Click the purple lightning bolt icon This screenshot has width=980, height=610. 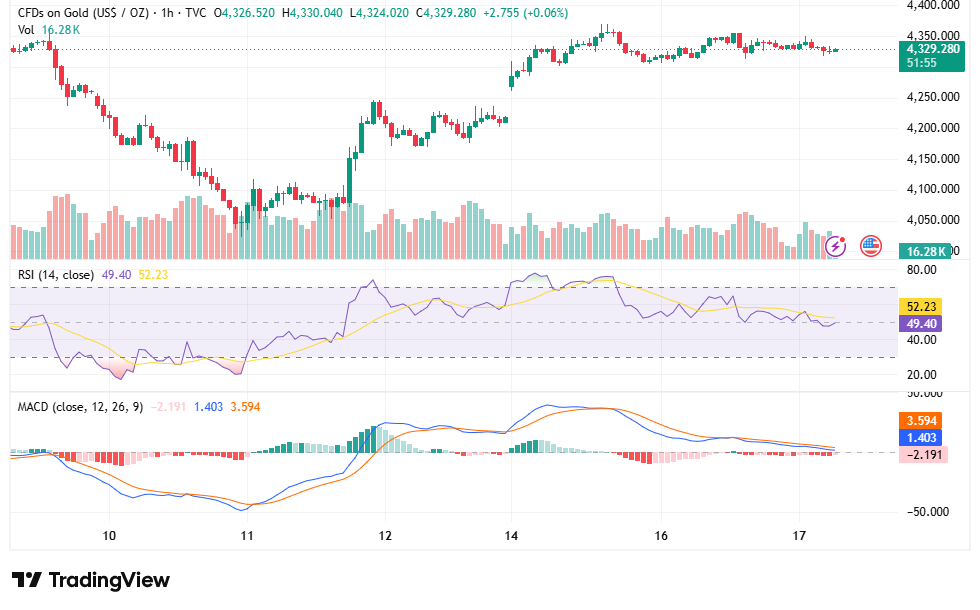coord(836,246)
